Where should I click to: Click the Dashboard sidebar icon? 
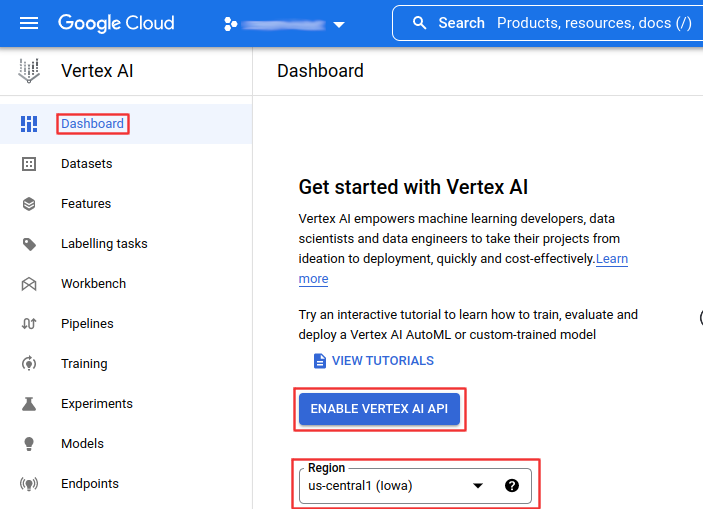point(29,124)
